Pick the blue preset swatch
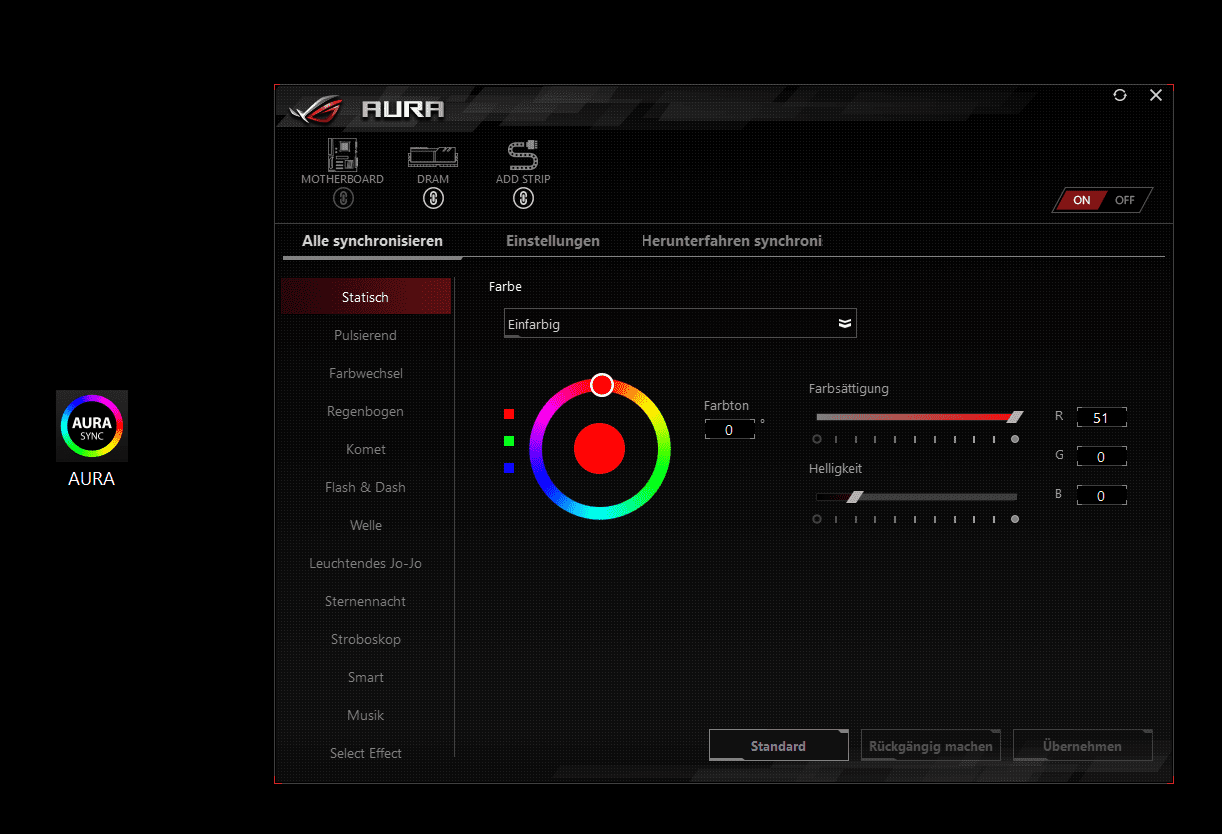Image resolution: width=1222 pixels, height=834 pixels. [509, 468]
